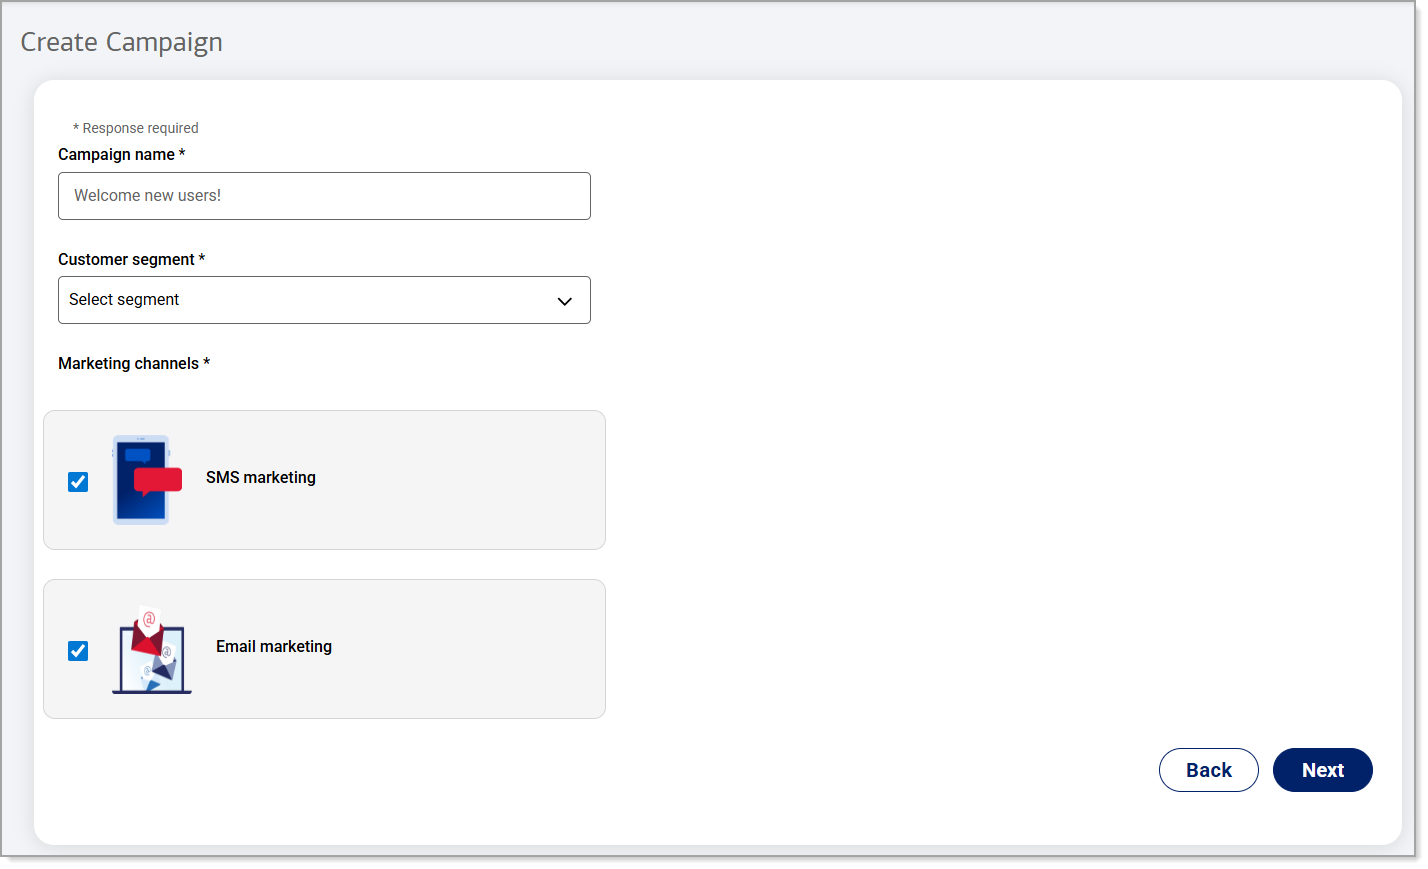Focus the Campaign name text field
Screen dimensions: 1428x869
pyautogui.click(x=324, y=196)
